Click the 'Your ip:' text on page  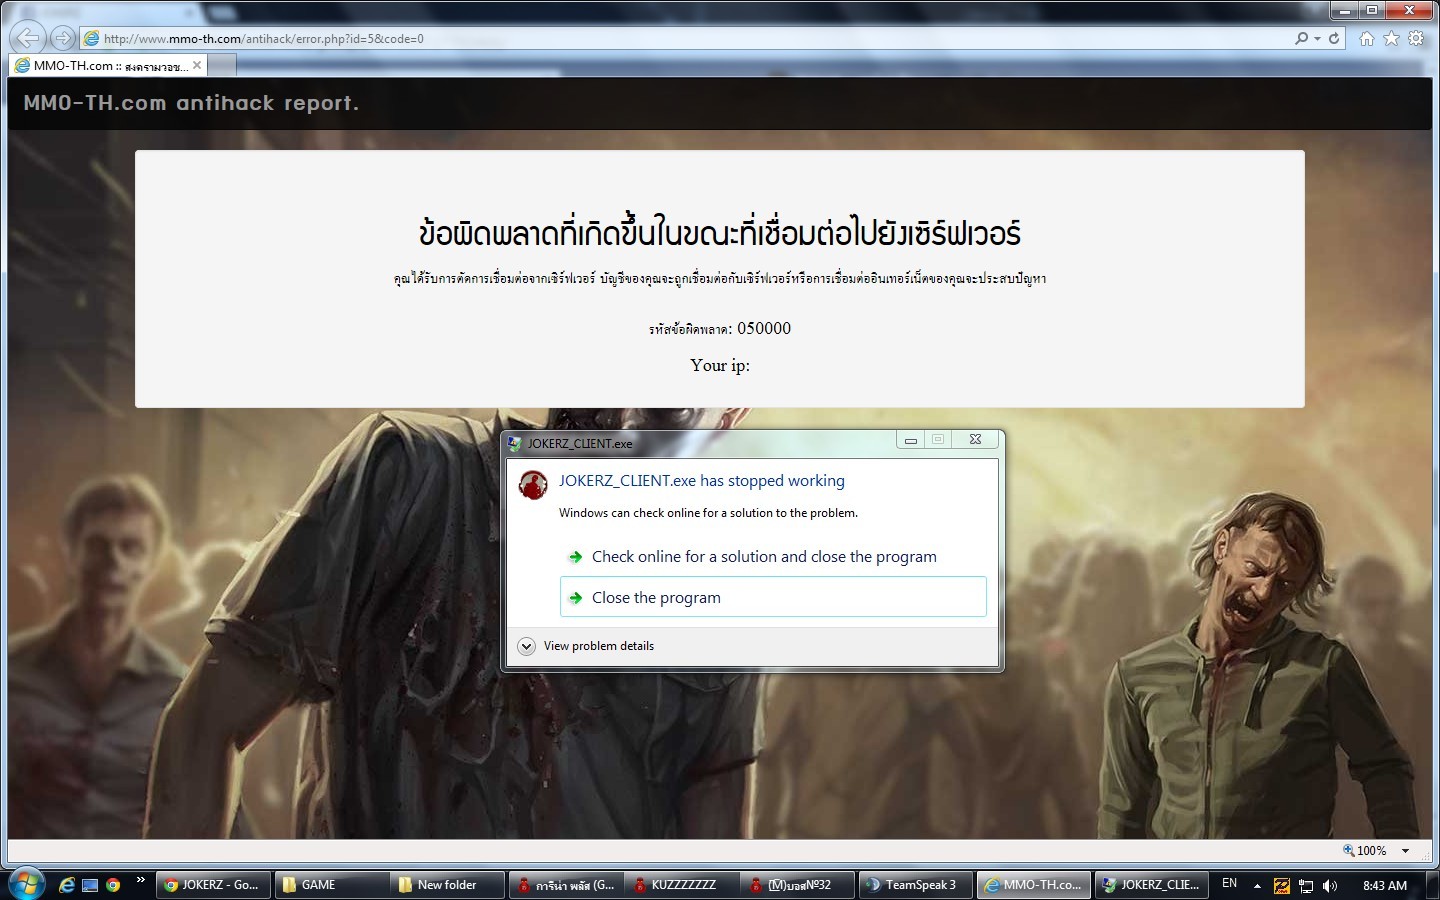click(x=720, y=365)
